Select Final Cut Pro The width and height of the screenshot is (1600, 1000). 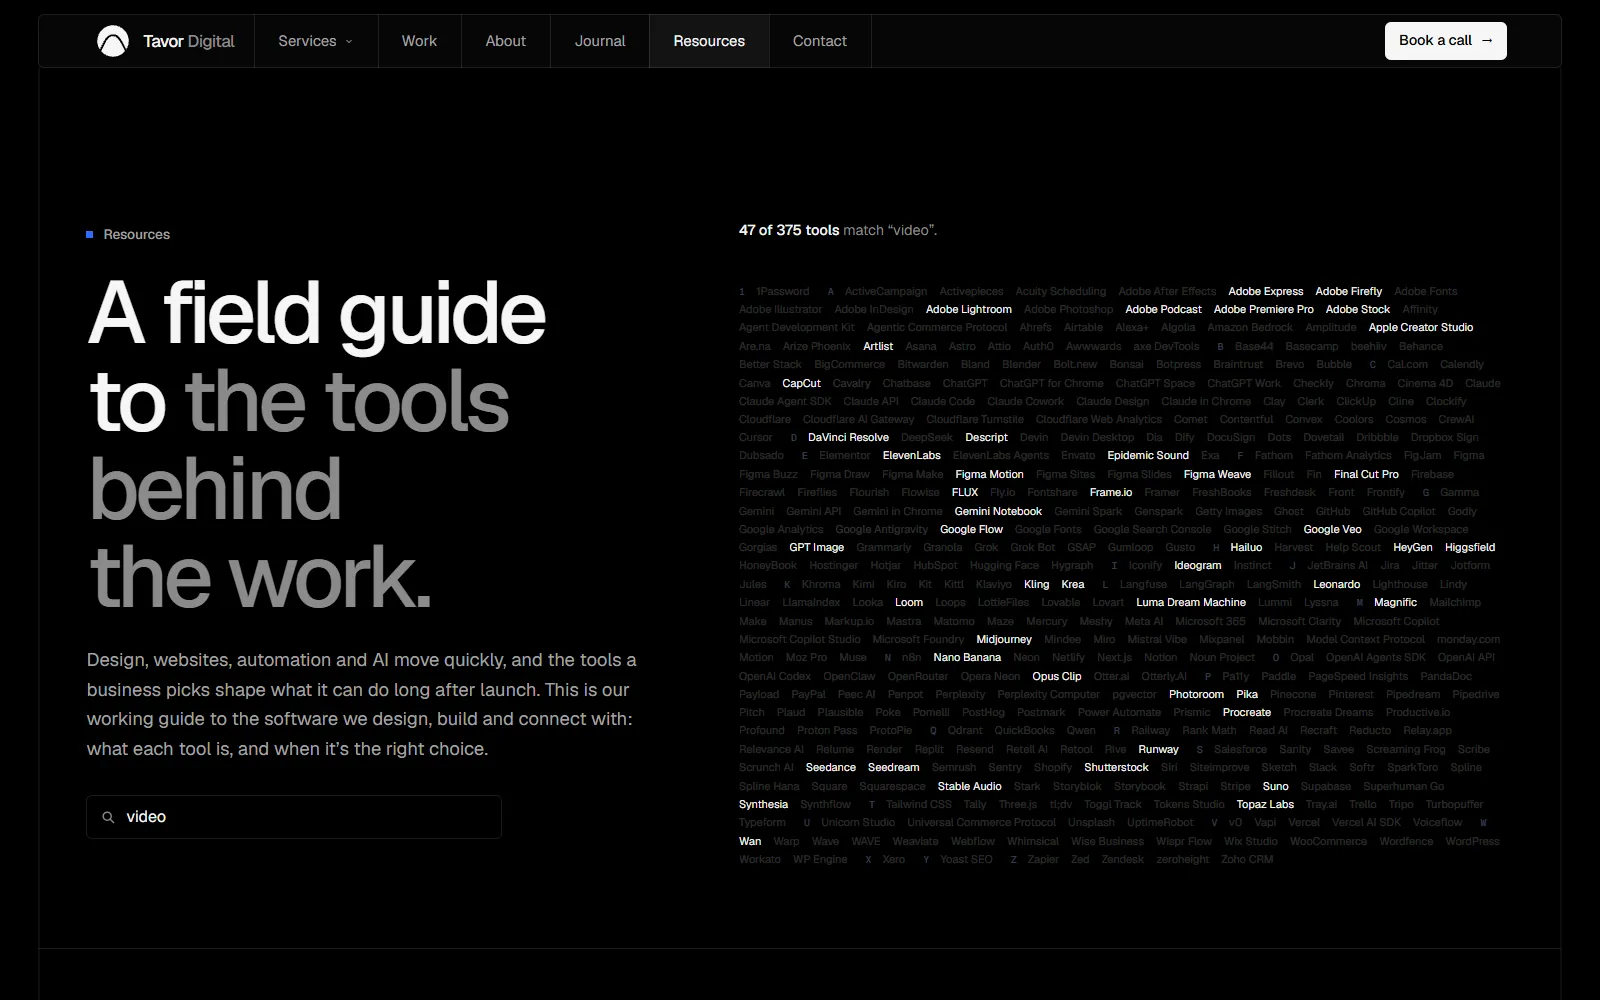point(1366,474)
